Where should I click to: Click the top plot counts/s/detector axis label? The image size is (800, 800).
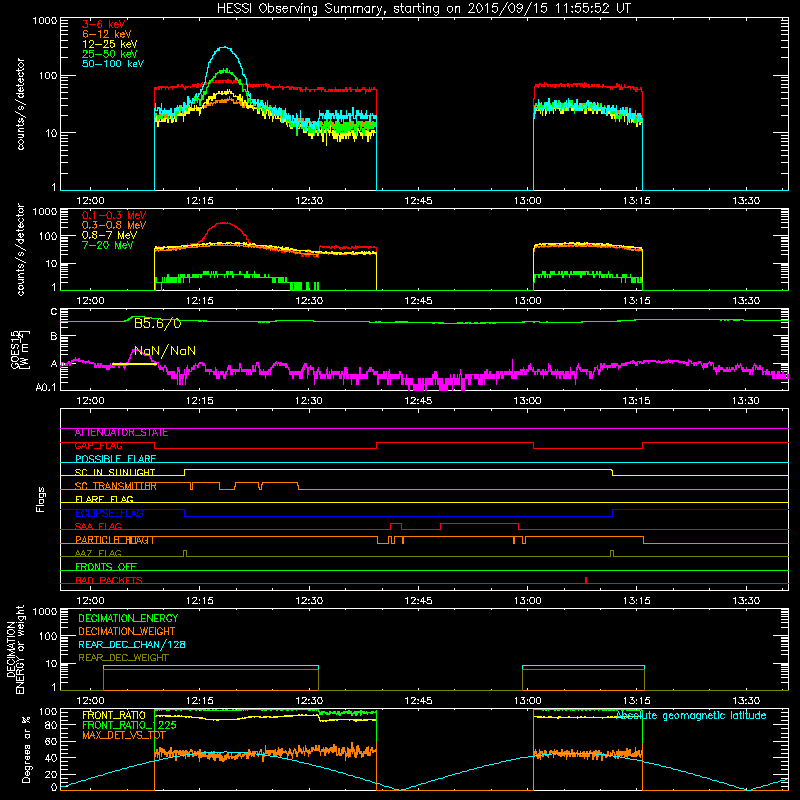(20, 104)
